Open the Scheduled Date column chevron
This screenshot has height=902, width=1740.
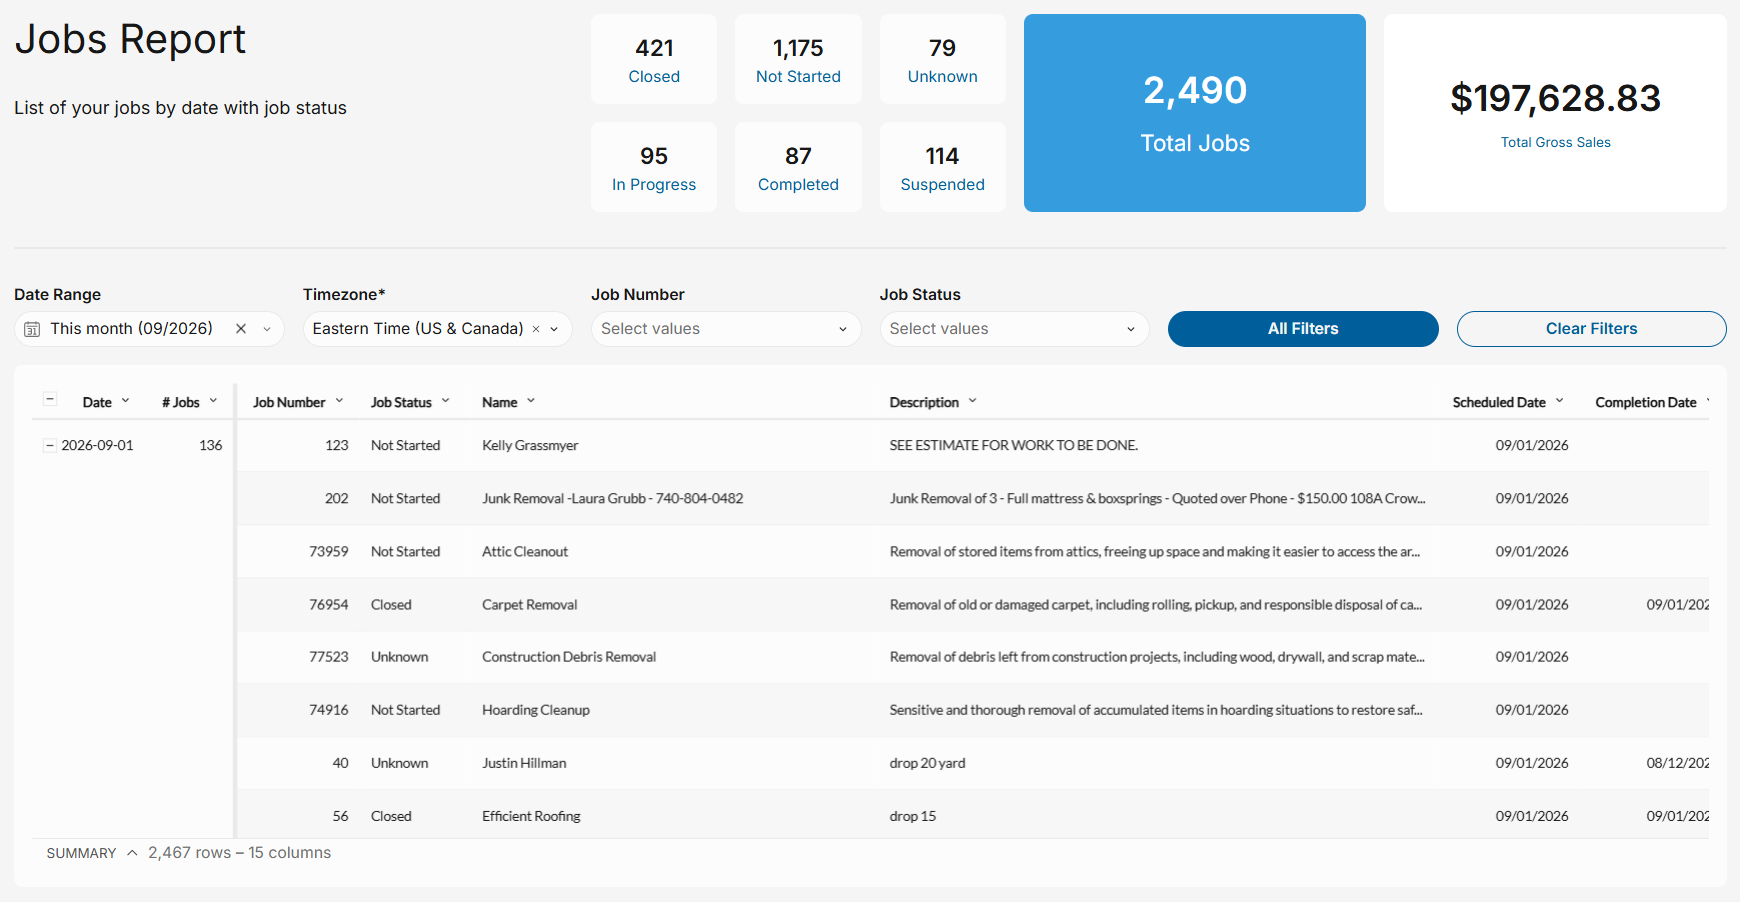coord(1559,401)
